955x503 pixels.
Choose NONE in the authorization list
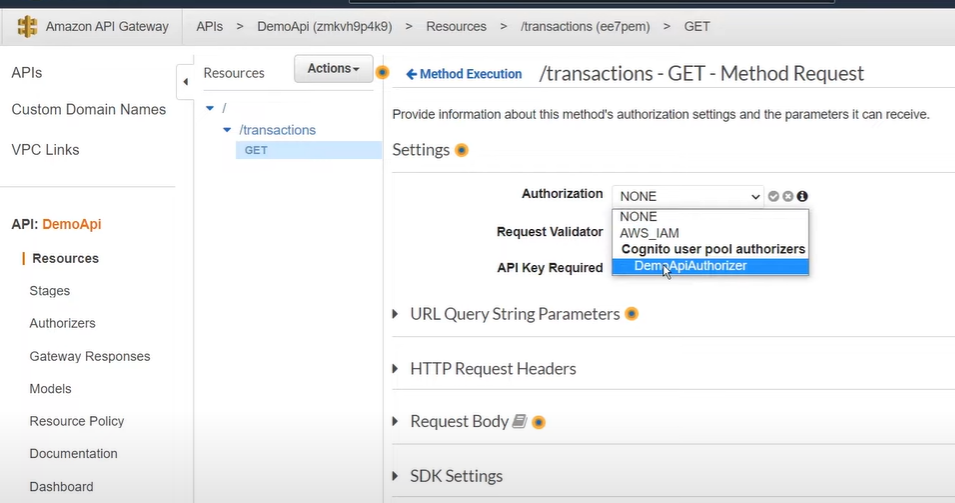[710, 217]
